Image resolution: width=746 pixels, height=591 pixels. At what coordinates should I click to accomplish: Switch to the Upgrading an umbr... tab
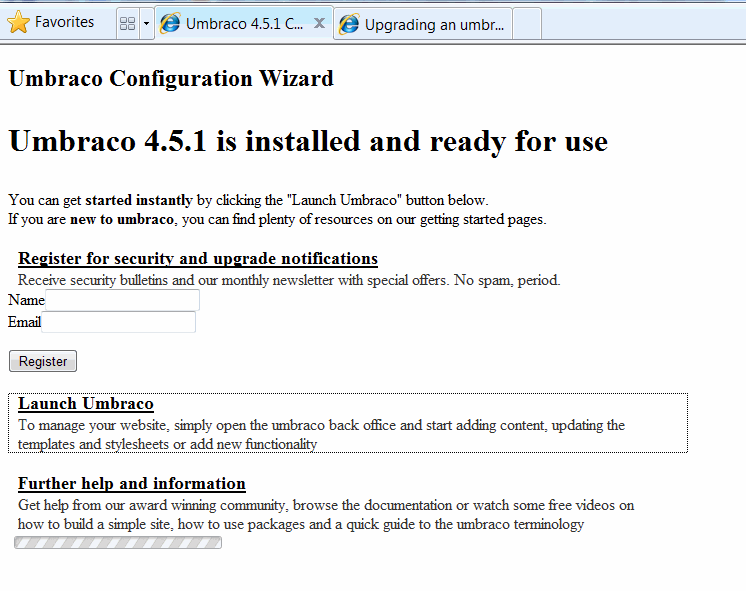(423, 25)
